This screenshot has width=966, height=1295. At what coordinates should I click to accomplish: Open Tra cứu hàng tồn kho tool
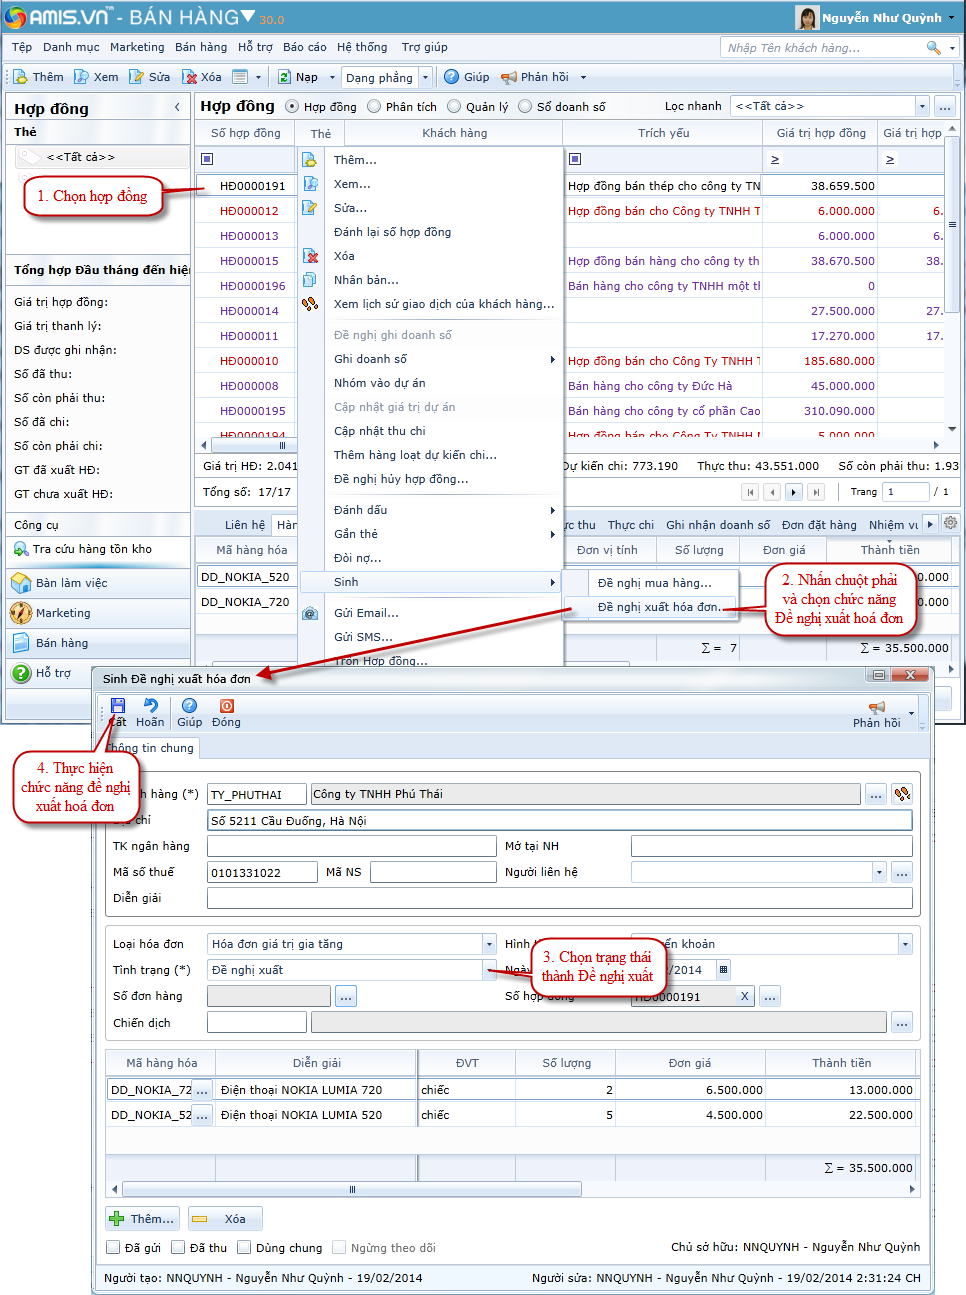pos(92,549)
